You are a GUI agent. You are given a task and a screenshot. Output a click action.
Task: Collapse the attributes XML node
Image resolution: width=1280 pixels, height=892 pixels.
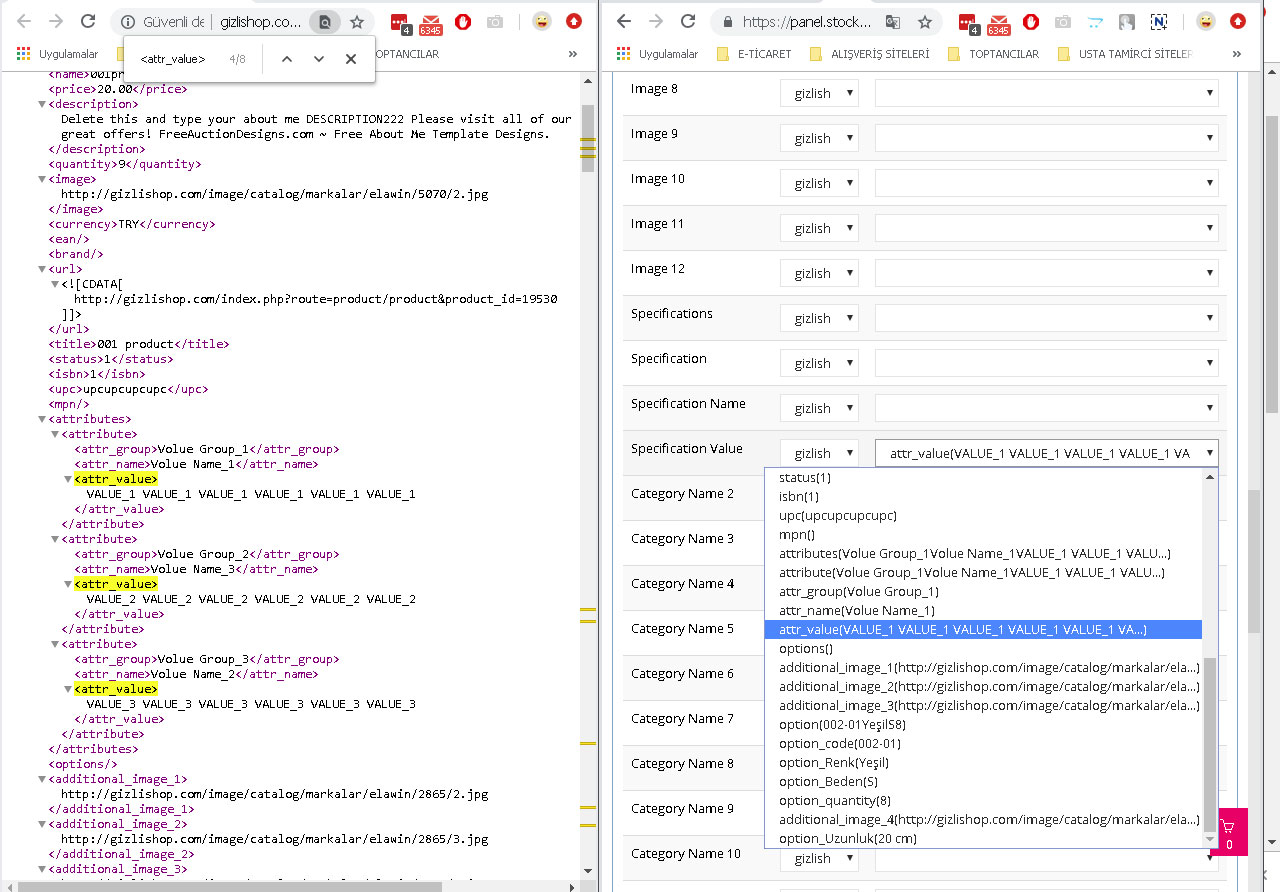[x=42, y=419]
